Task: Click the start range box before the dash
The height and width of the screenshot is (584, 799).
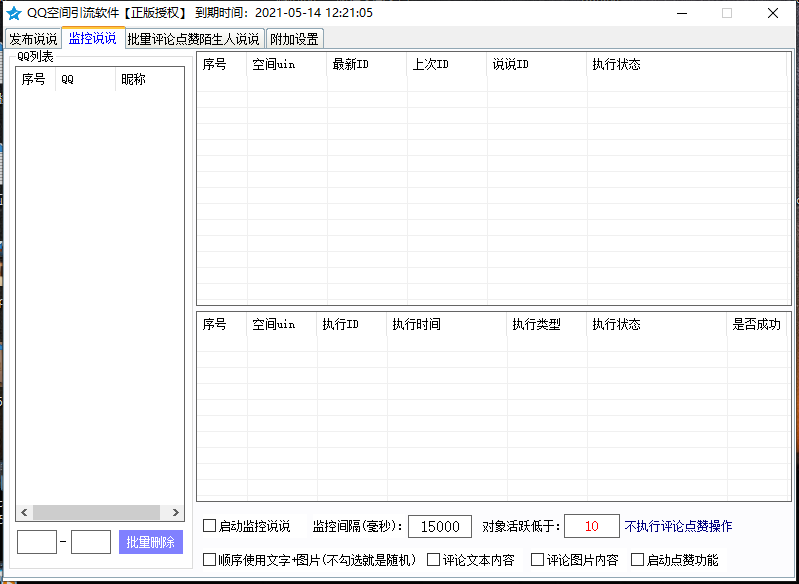Action: click(x=37, y=542)
